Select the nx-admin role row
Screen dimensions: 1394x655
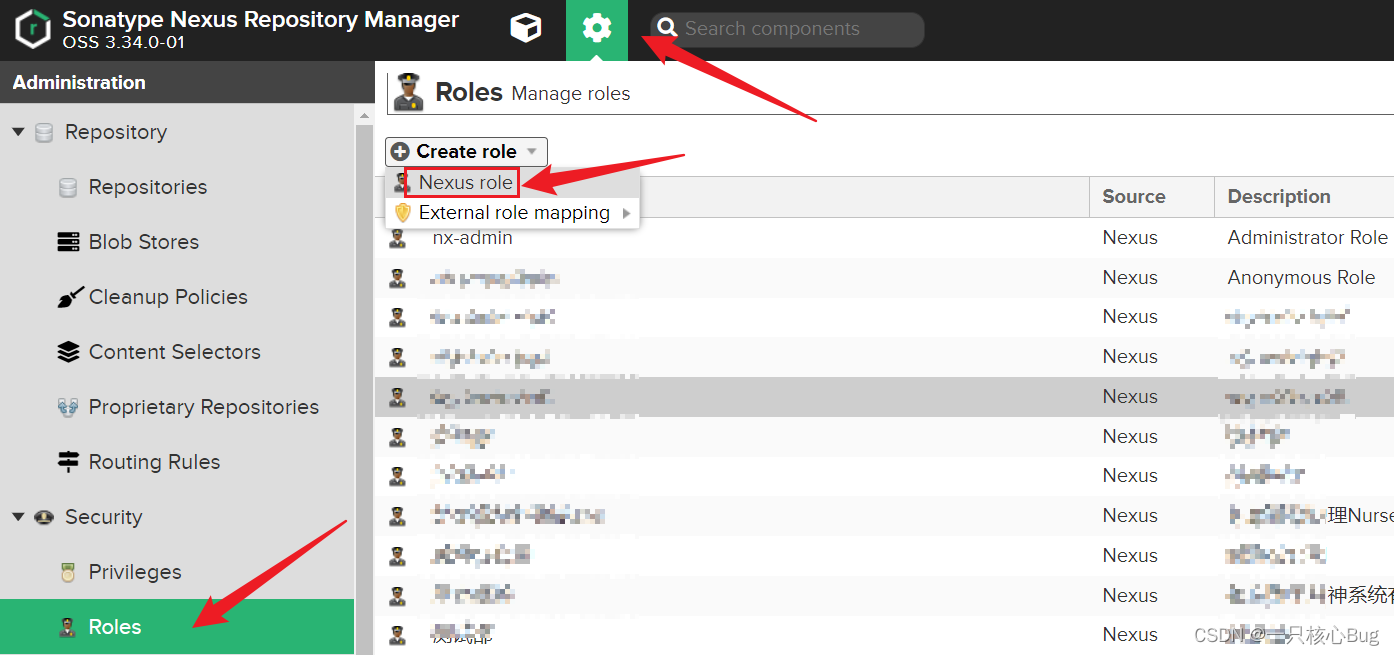pyautogui.click(x=884, y=238)
